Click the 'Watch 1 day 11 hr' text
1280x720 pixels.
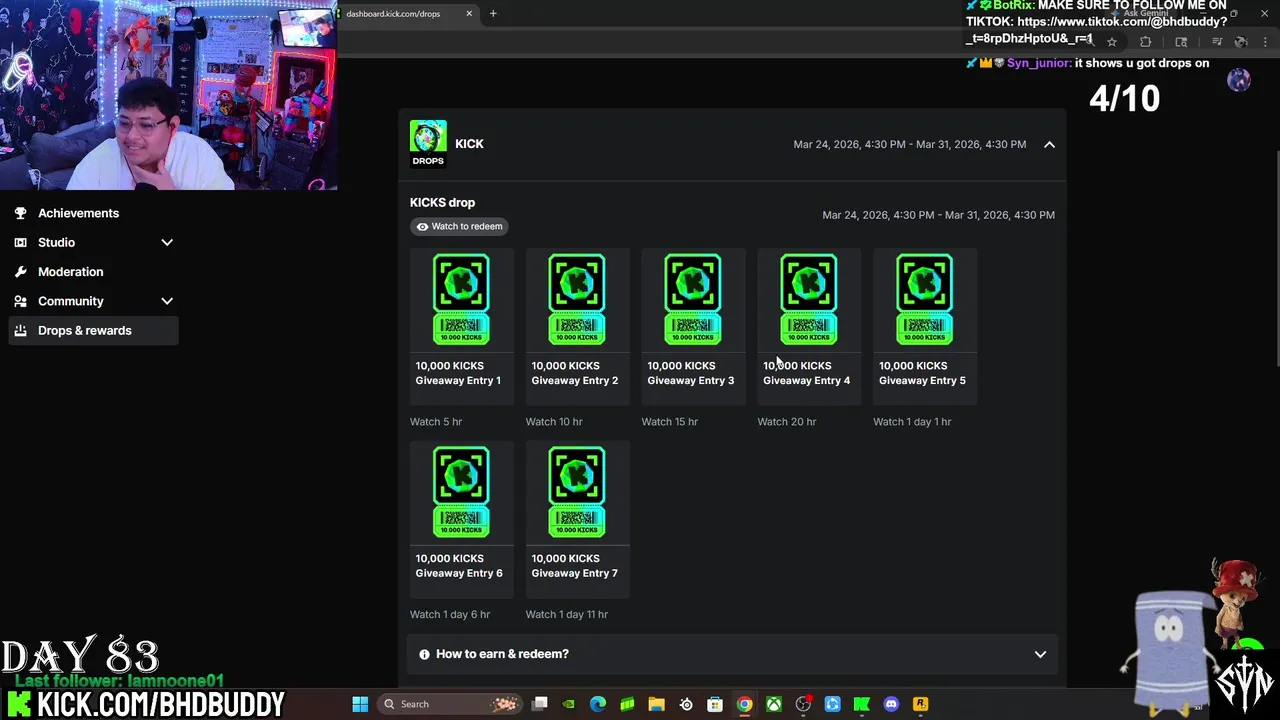point(567,615)
